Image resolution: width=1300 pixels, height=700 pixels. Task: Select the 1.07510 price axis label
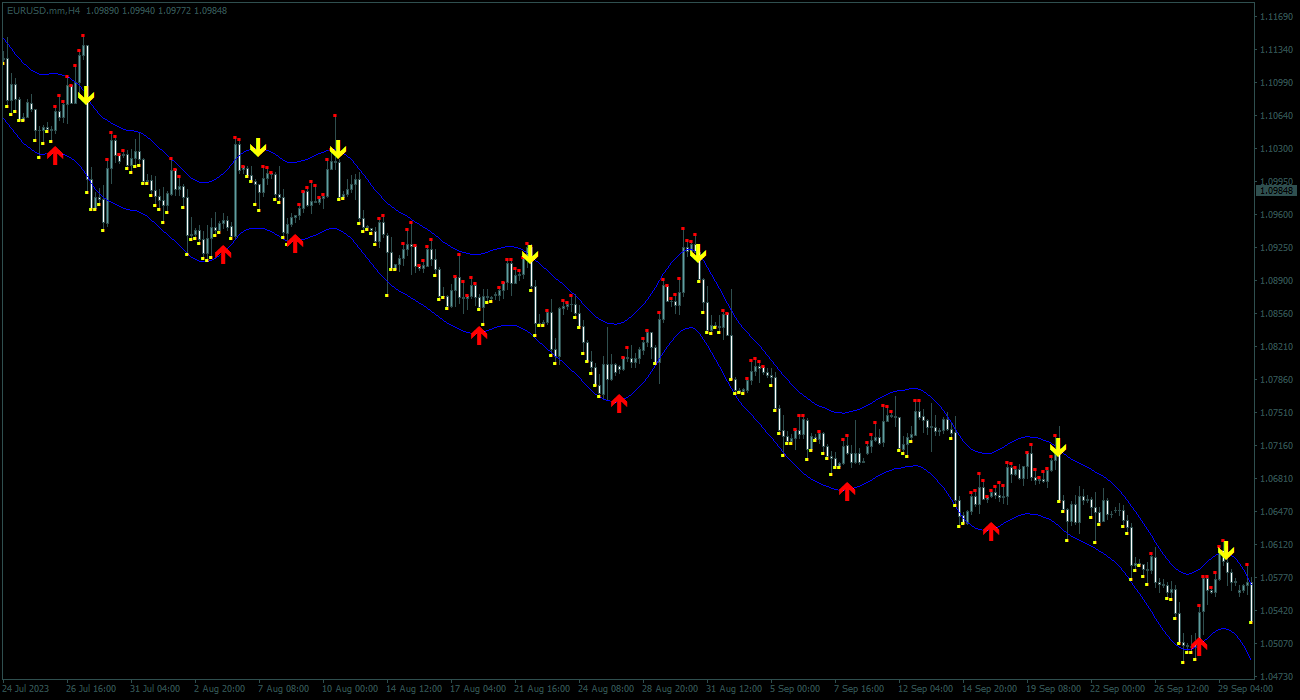[1276, 413]
